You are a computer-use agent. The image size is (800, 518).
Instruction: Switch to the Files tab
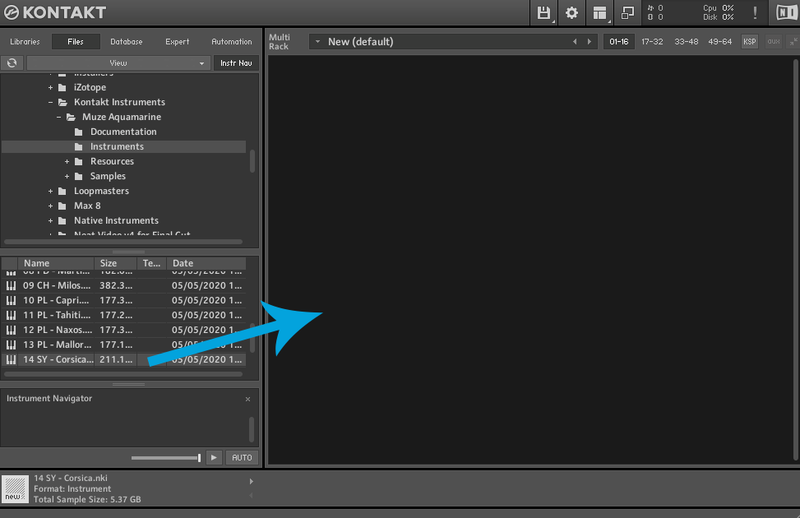tap(76, 42)
